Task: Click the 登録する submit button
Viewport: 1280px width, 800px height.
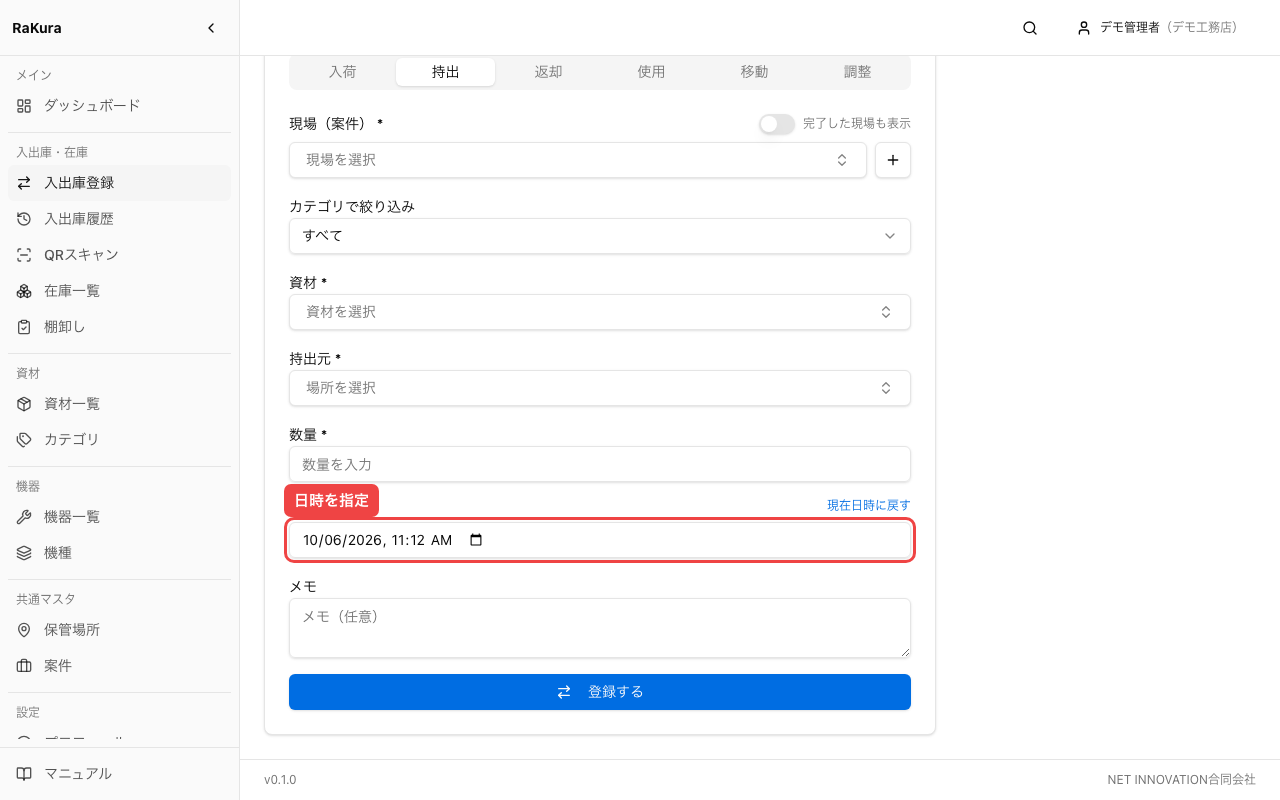Action: pos(600,692)
